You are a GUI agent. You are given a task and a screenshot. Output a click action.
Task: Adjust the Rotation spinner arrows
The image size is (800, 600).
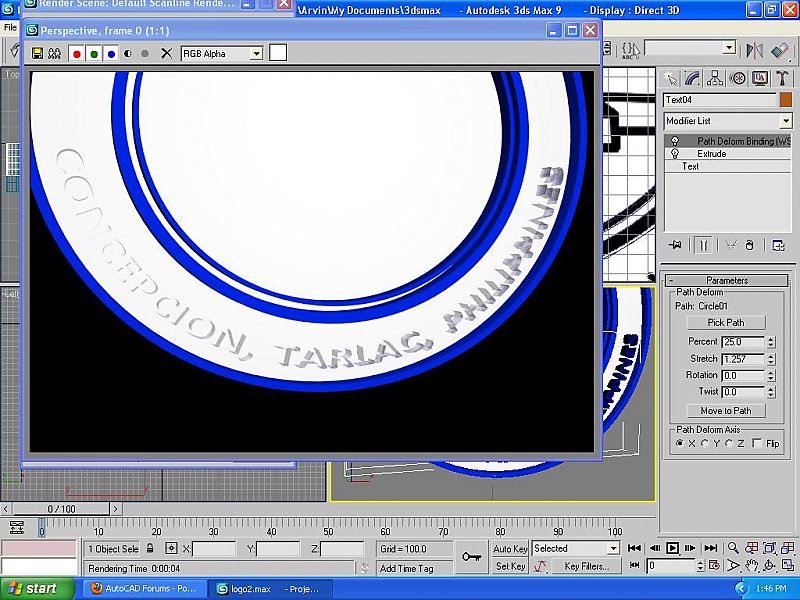pyautogui.click(x=771, y=376)
